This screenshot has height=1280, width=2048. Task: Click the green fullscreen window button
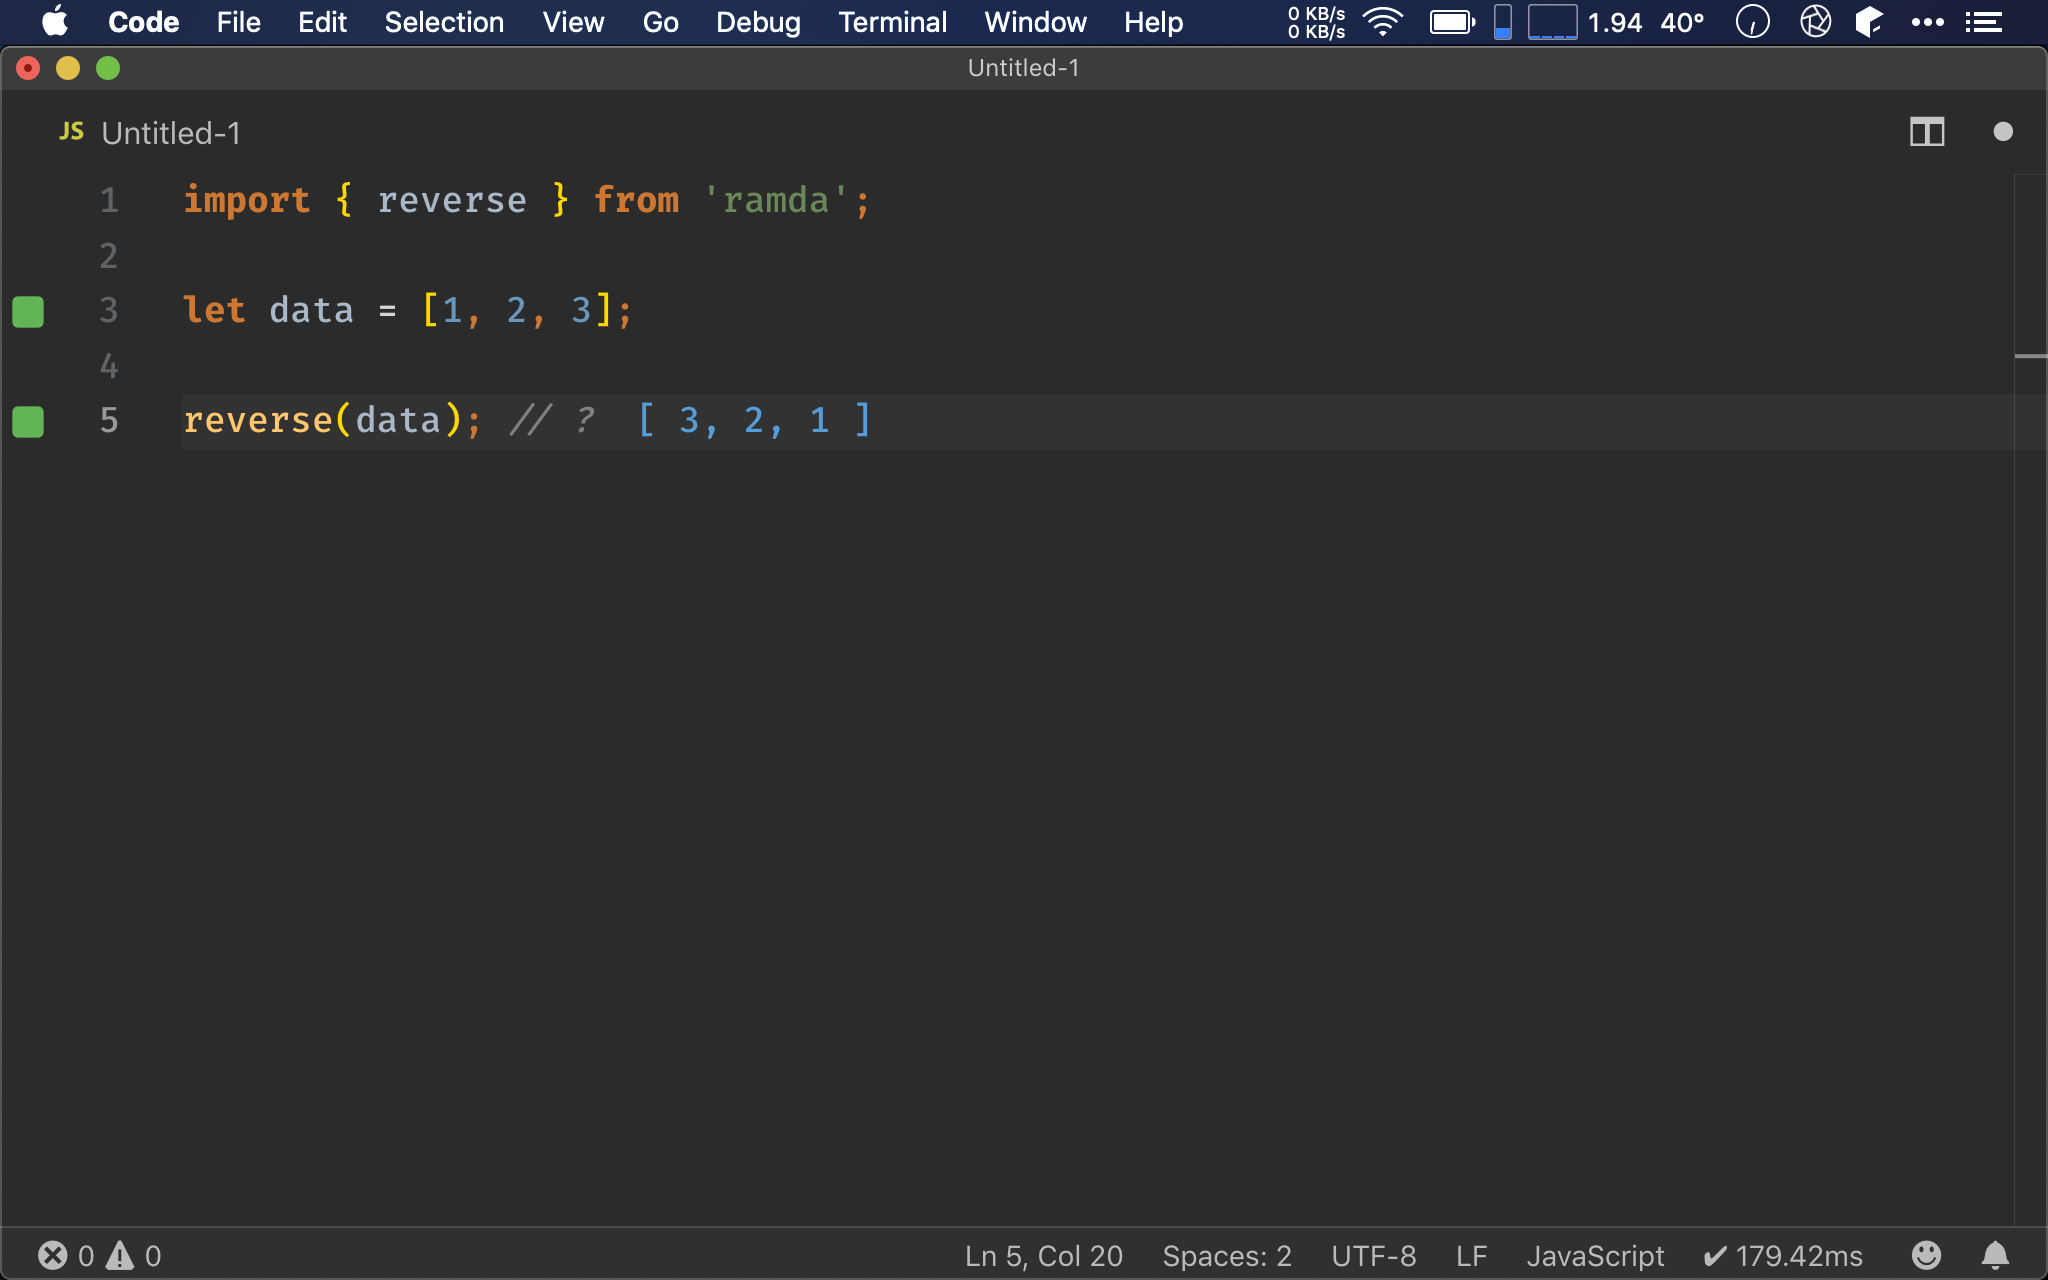108,68
